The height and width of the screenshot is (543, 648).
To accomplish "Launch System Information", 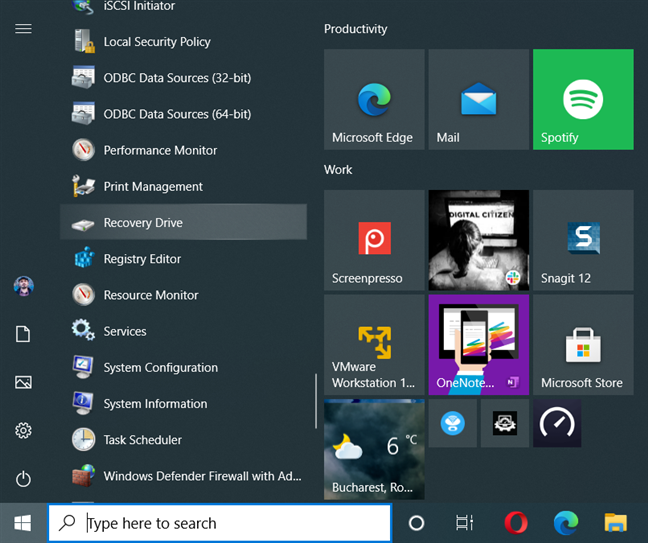I will (183, 403).
